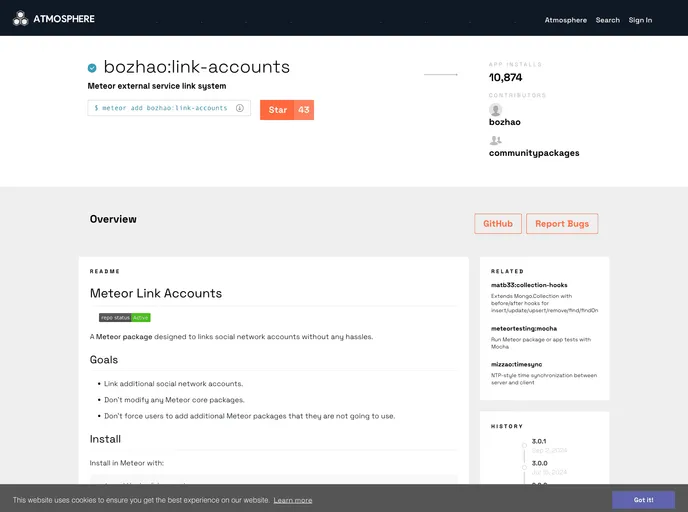The height and width of the screenshot is (512, 688).
Task: Open related package meteortesting:mocha
Action: (524, 329)
